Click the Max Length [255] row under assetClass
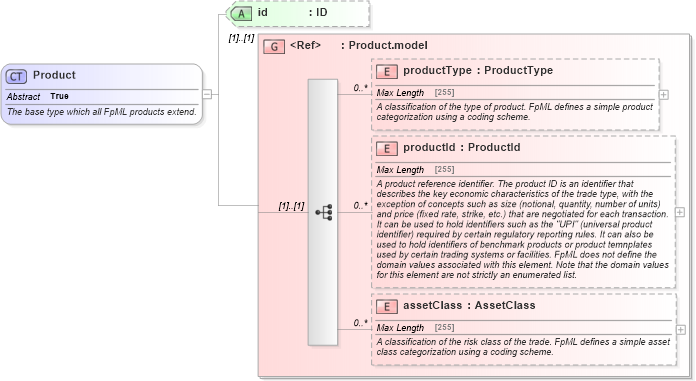 524,328
